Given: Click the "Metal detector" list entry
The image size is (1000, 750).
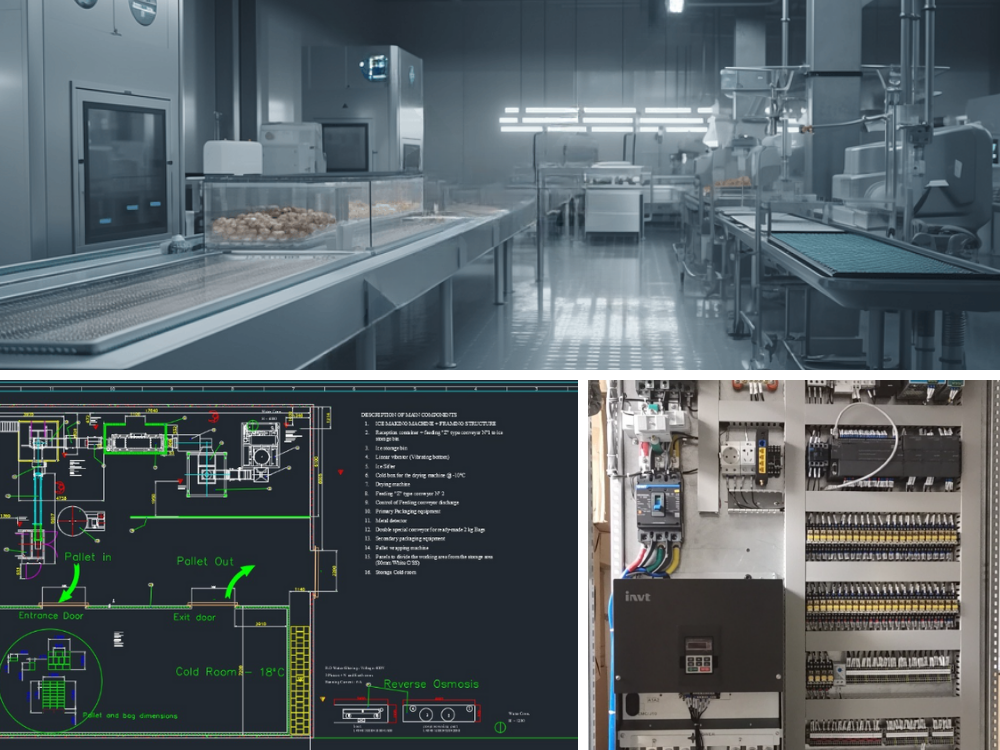Looking at the screenshot, I should coord(396,519).
